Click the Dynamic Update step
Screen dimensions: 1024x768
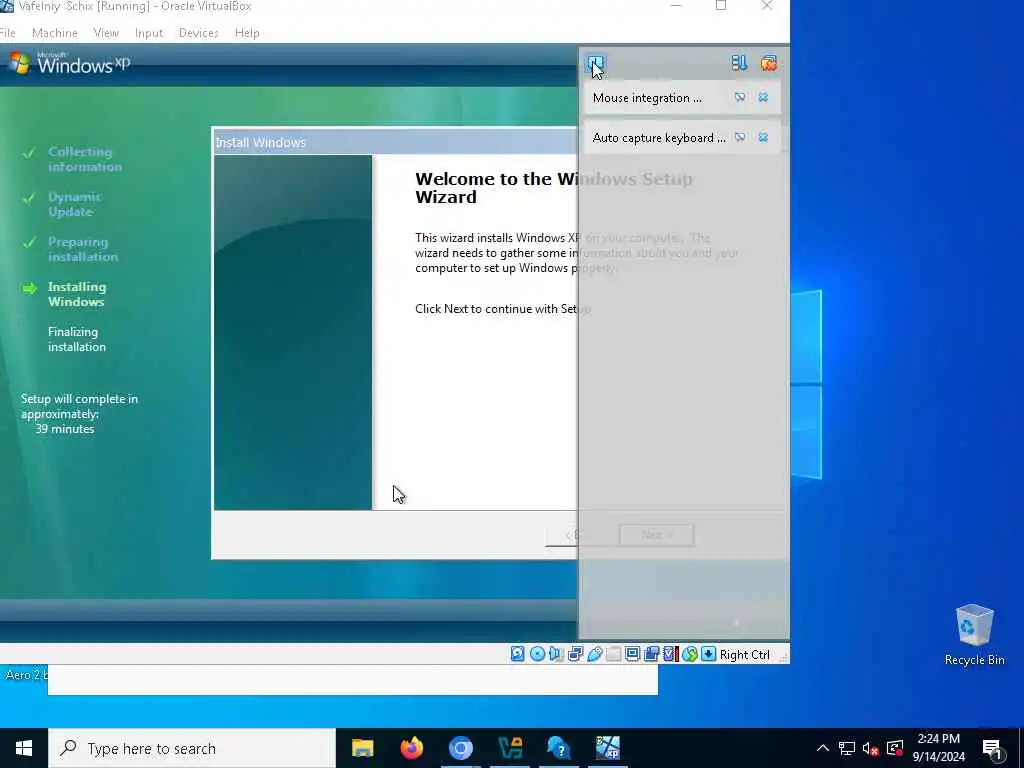74,204
